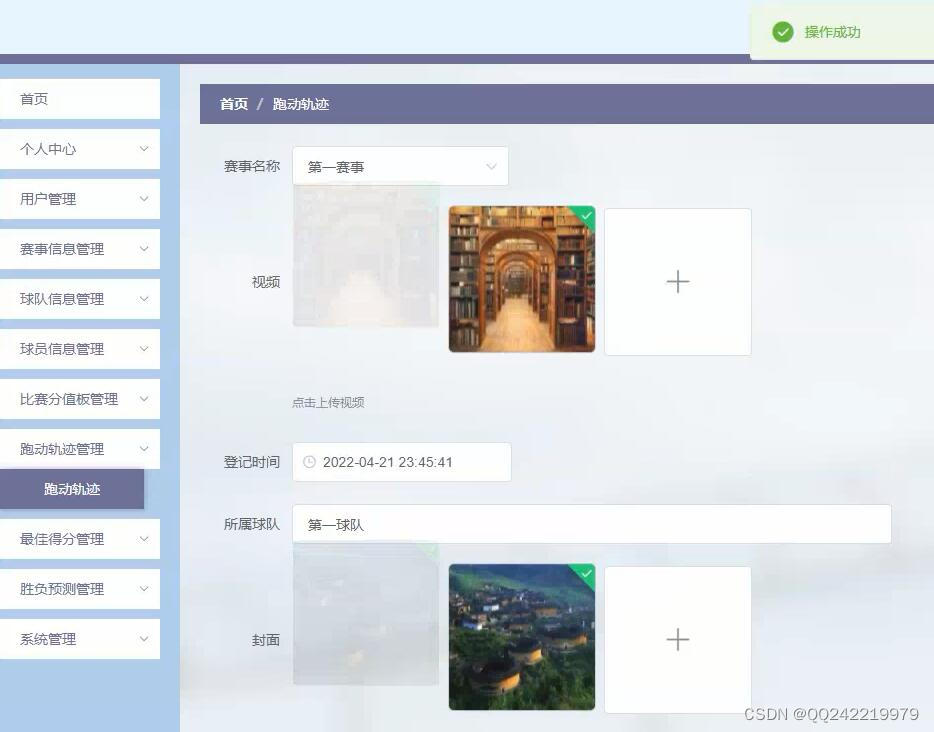Click the chevron next to 跑动轨迹管理

pyautogui.click(x=144, y=449)
